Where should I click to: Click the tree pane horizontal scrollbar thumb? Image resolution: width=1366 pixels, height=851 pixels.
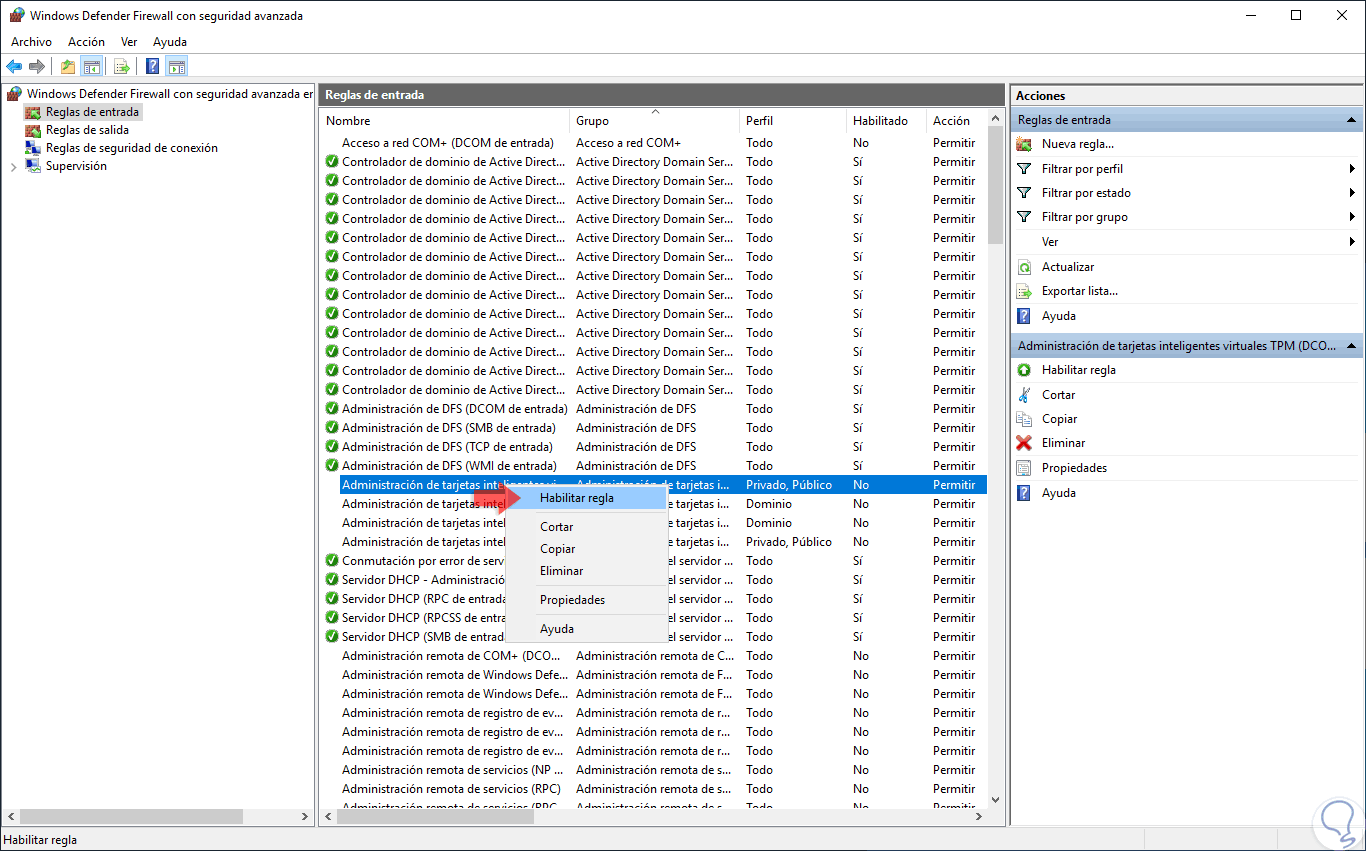pyautogui.click(x=131, y=817)
